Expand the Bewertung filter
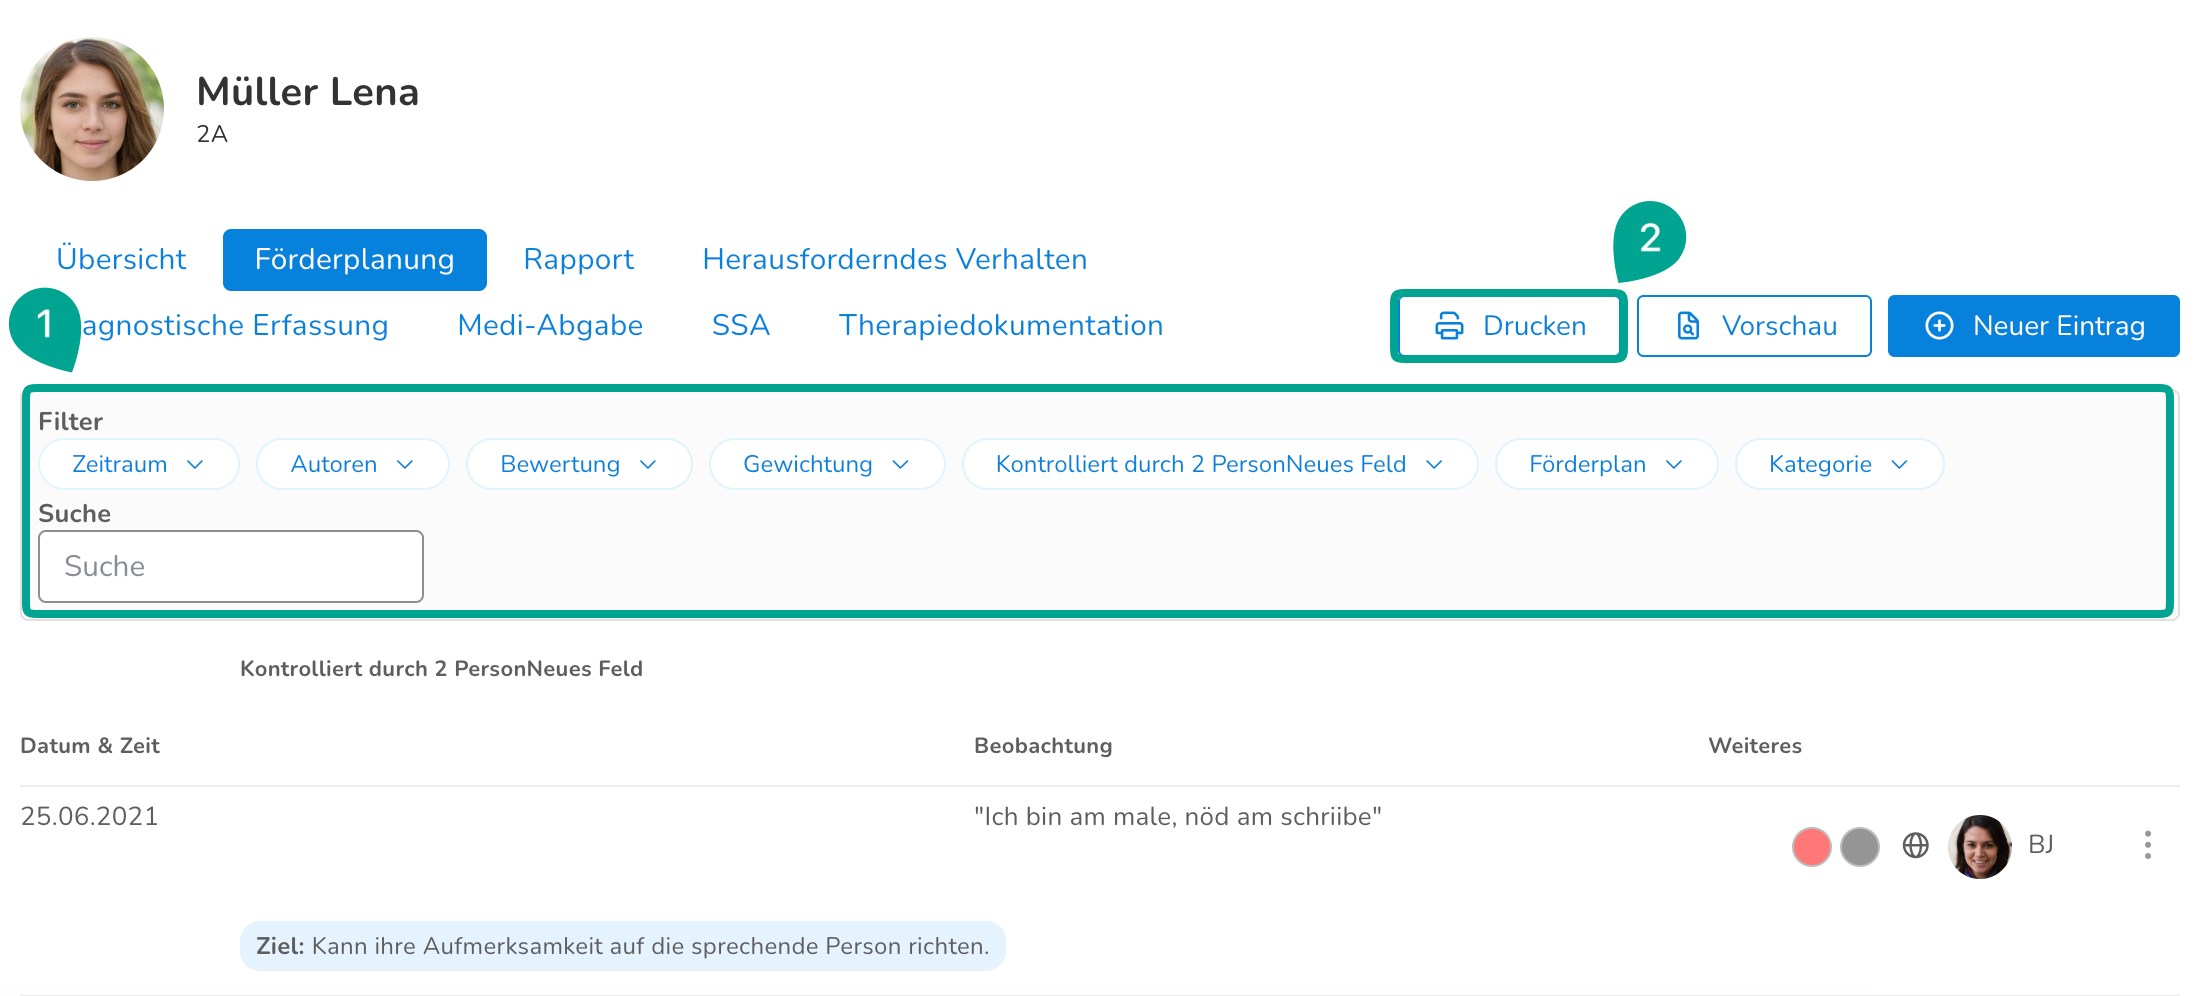 [579, 464]
